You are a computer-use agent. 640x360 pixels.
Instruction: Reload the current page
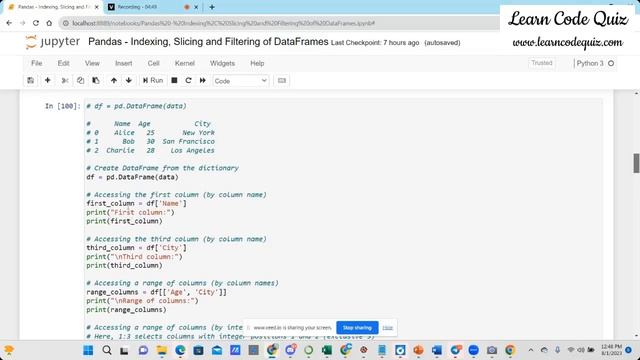(x=36, y=23)
